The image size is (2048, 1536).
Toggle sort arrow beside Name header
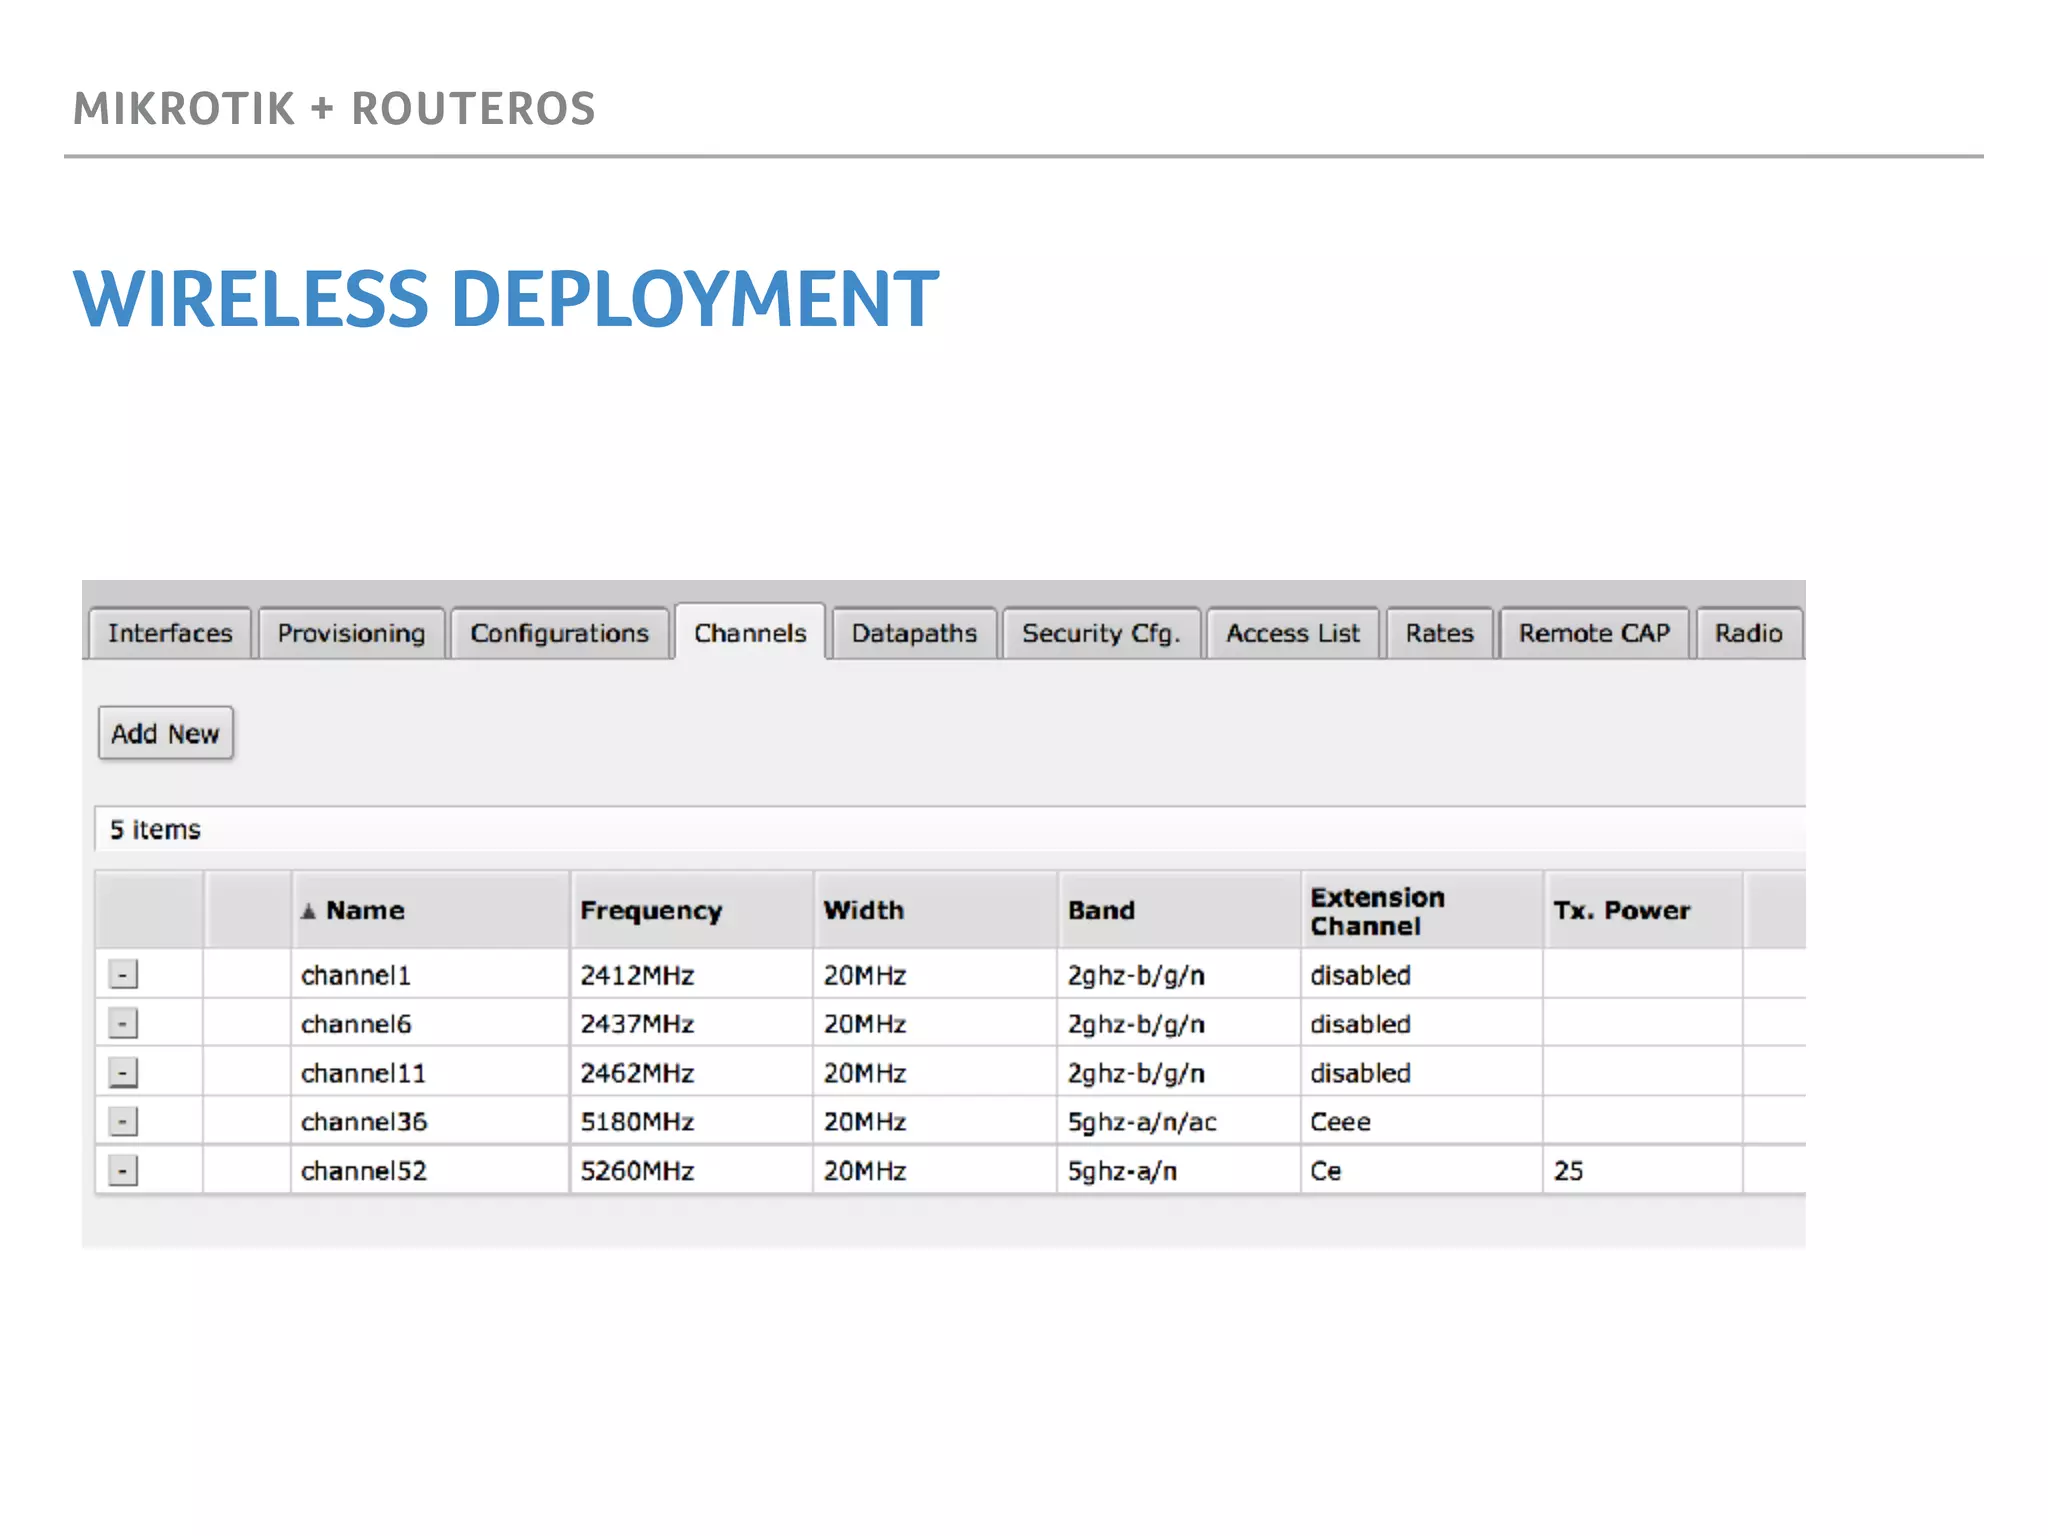point(309,911)
